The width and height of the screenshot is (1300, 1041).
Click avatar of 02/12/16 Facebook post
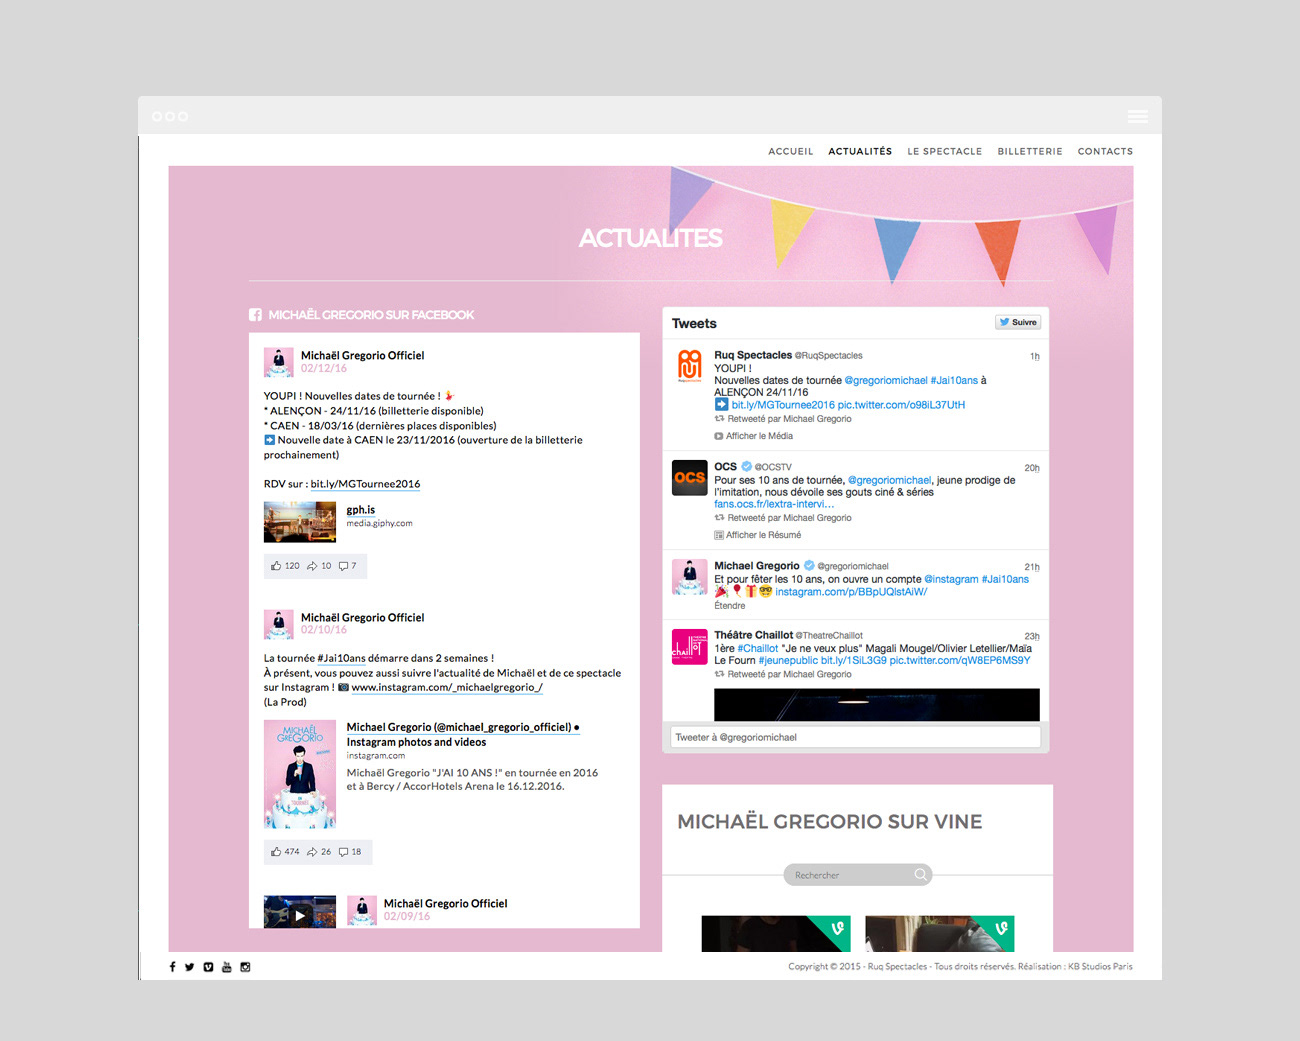(278, 362)
